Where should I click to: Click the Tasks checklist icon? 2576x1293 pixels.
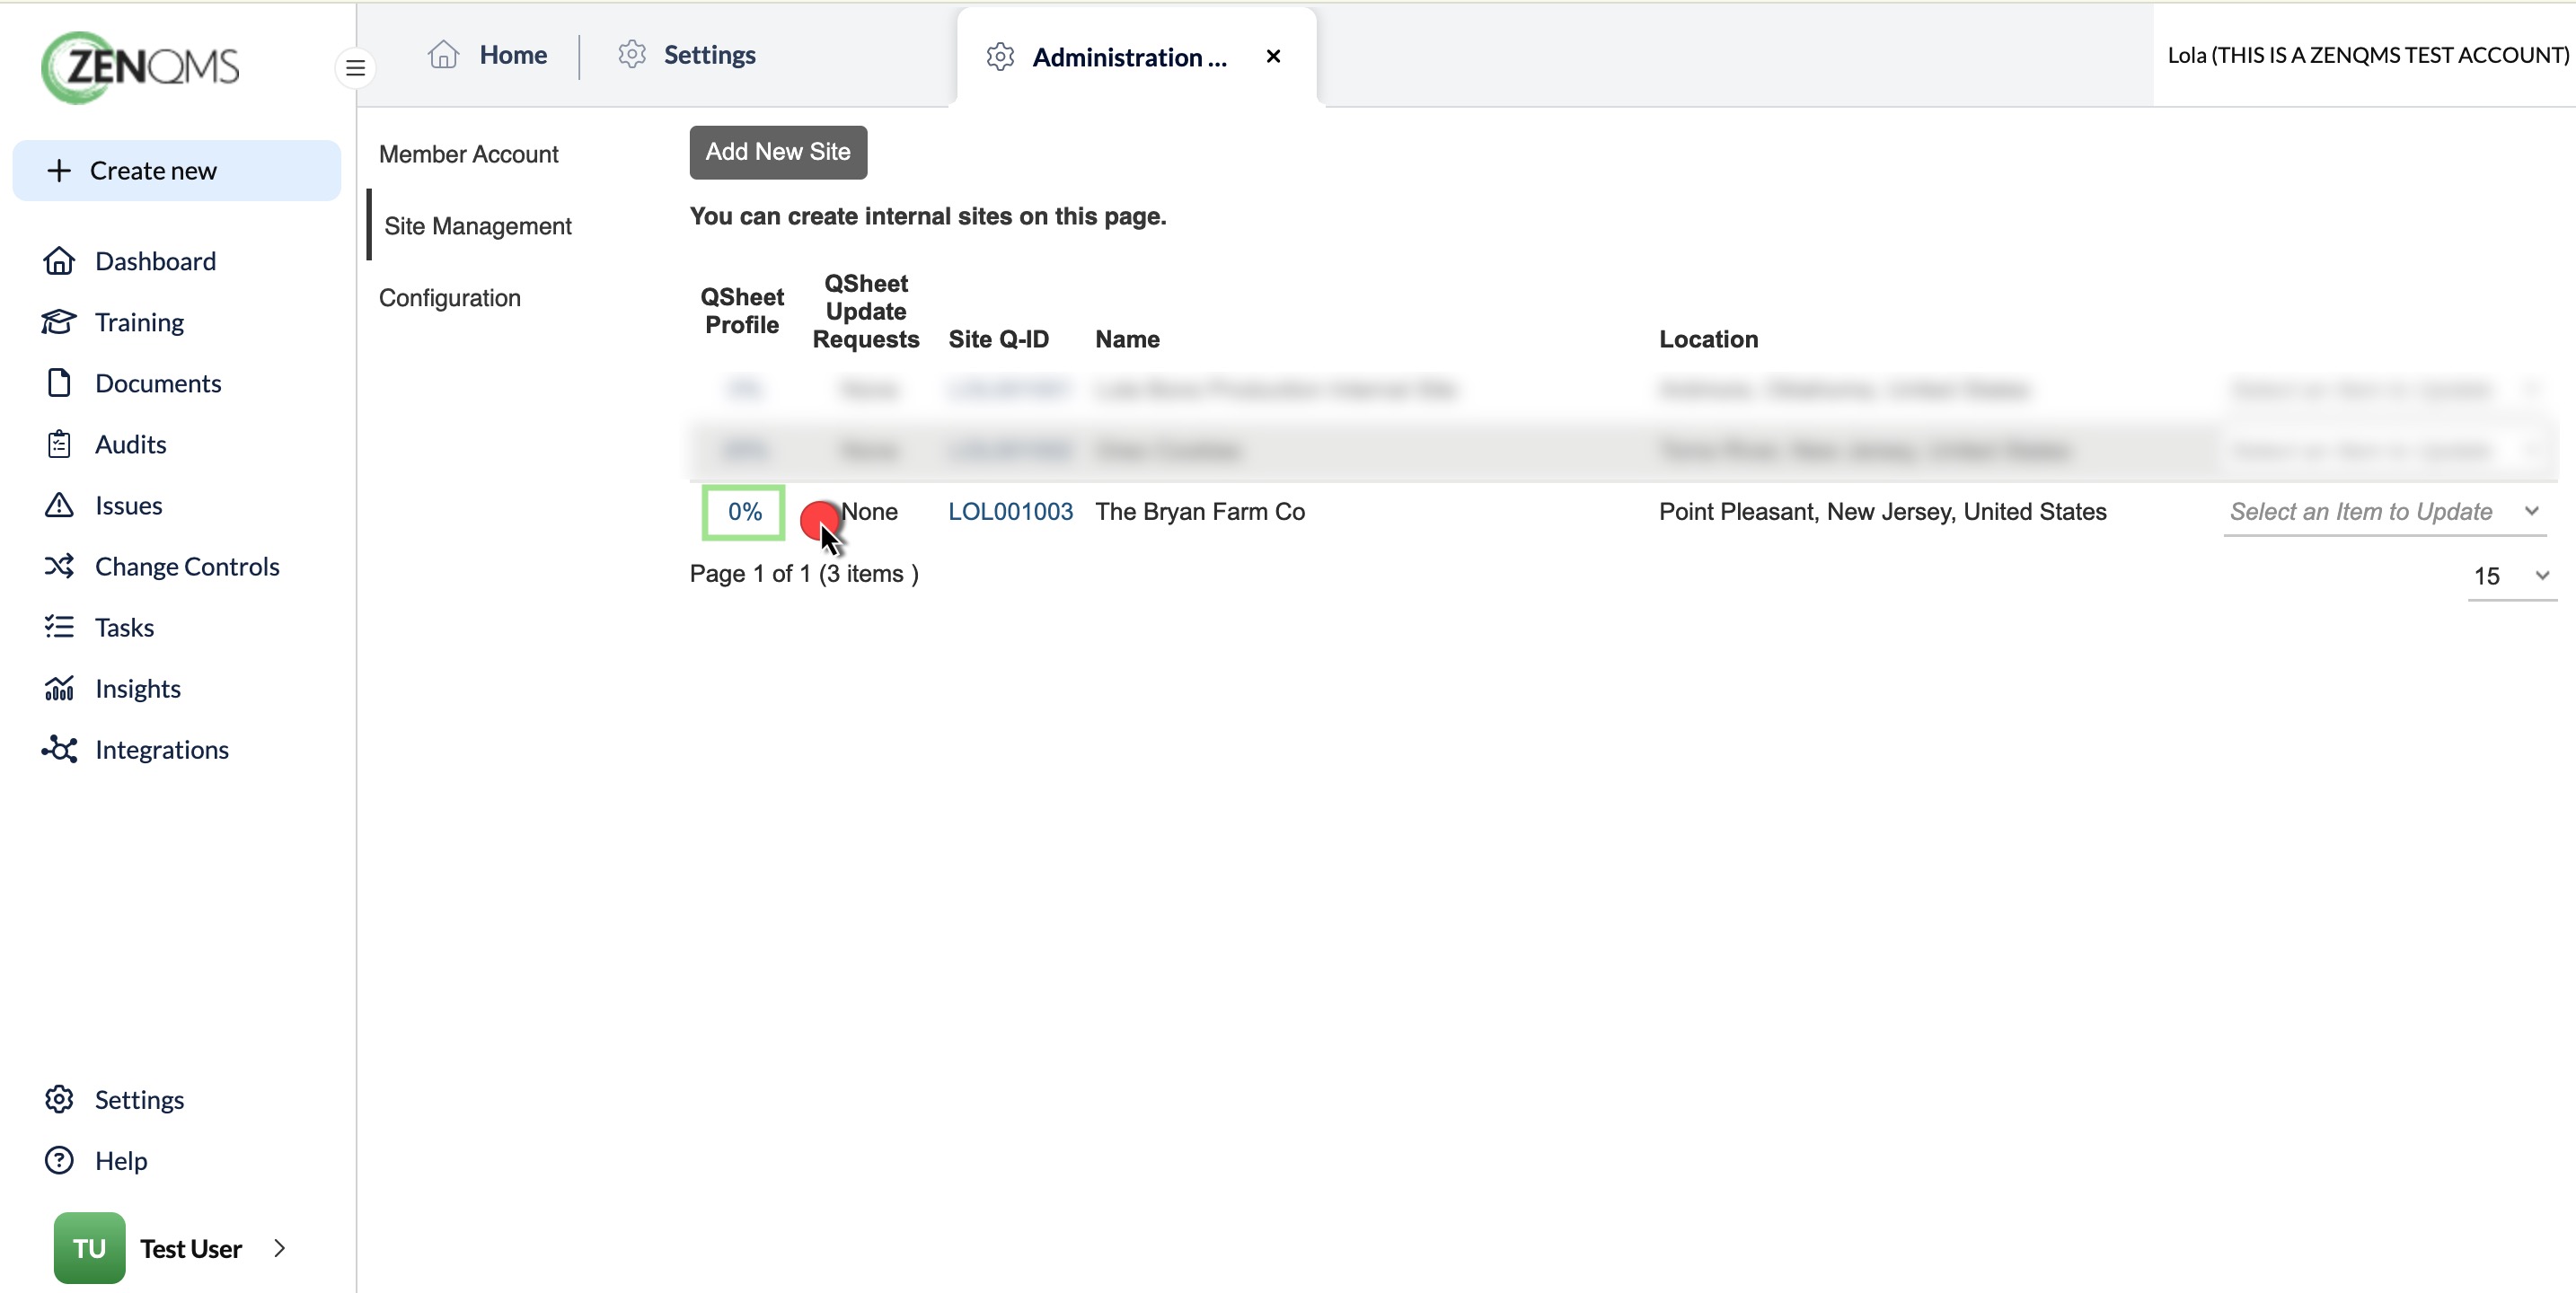59,627
